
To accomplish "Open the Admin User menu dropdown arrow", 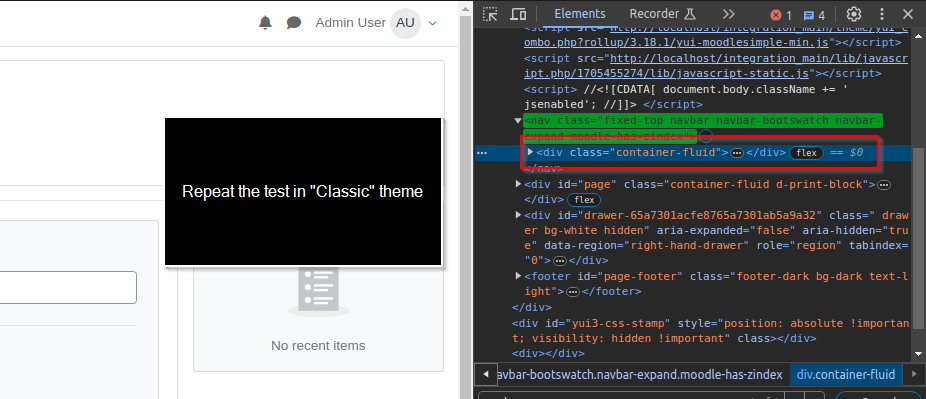I will click(432, 24).
